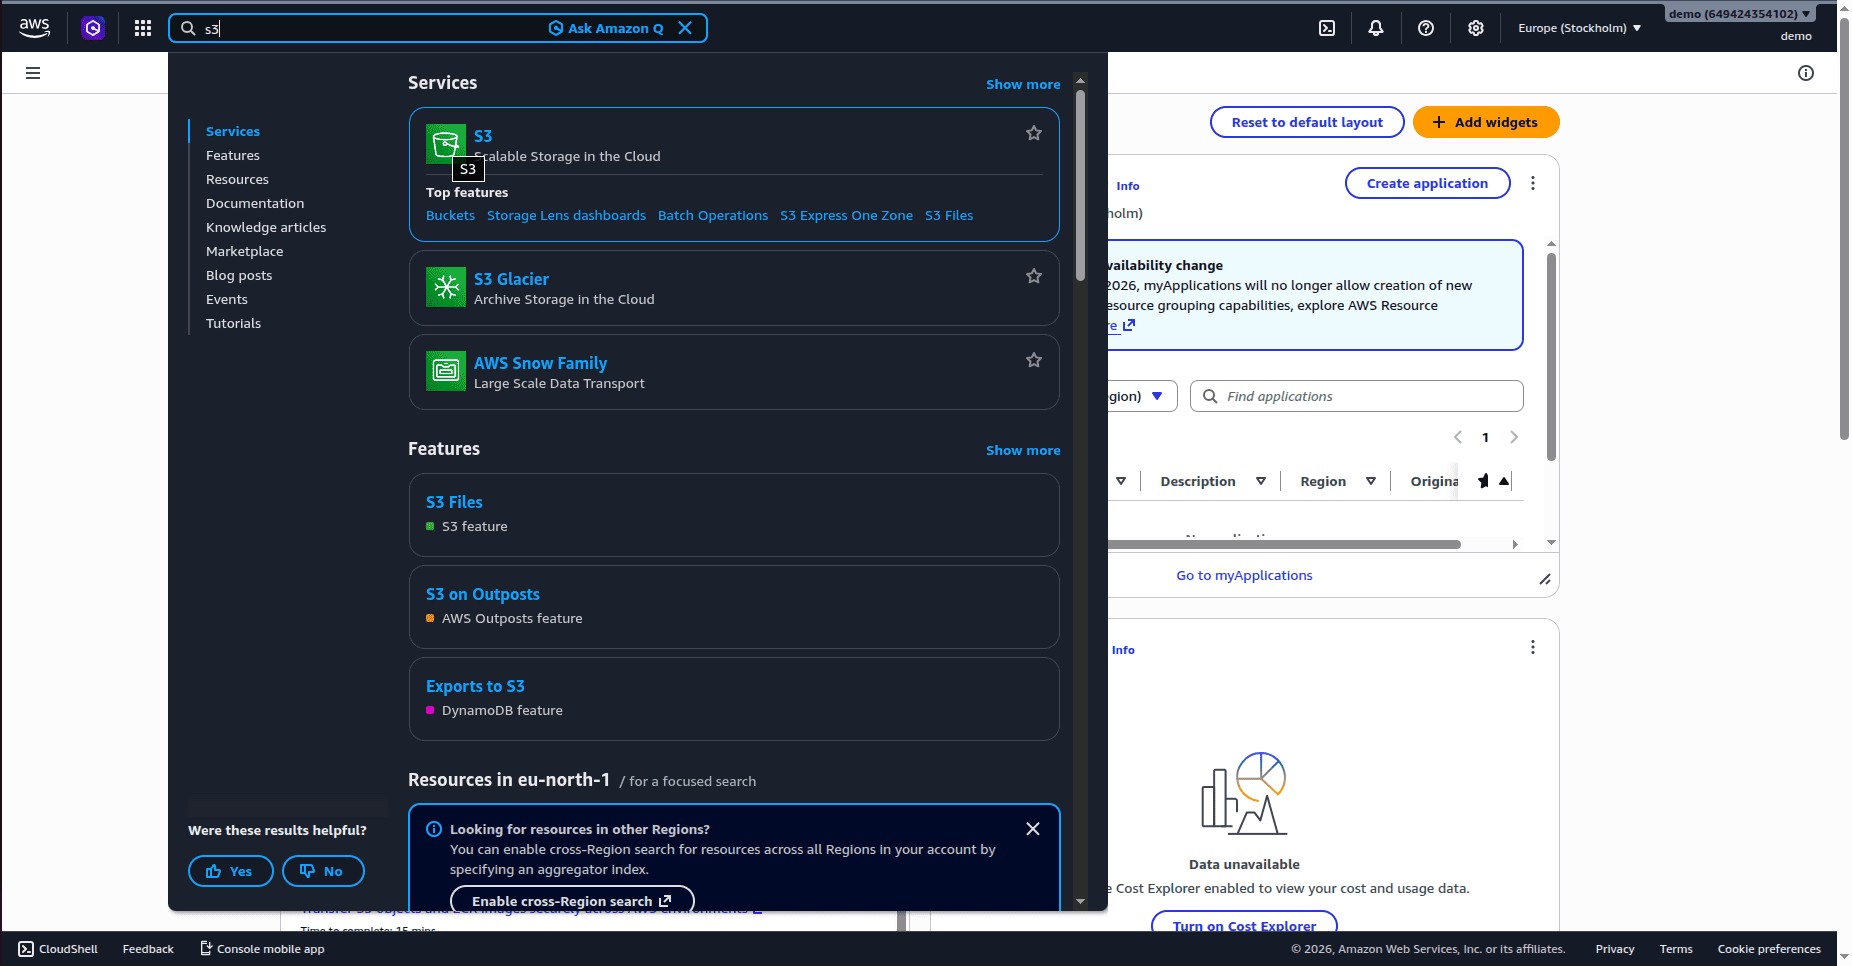This screenshot has width=1852, height=966.
Task: Open S3 Express One Zone link
Action: pos(846,215)
